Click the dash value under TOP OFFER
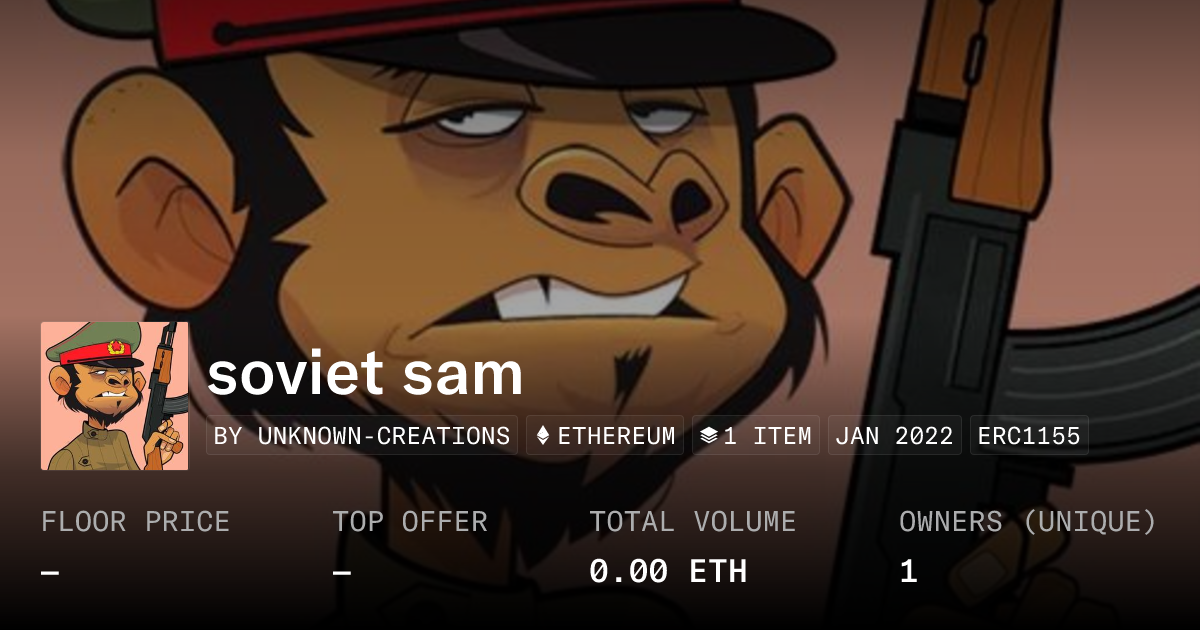 point(342,572)
